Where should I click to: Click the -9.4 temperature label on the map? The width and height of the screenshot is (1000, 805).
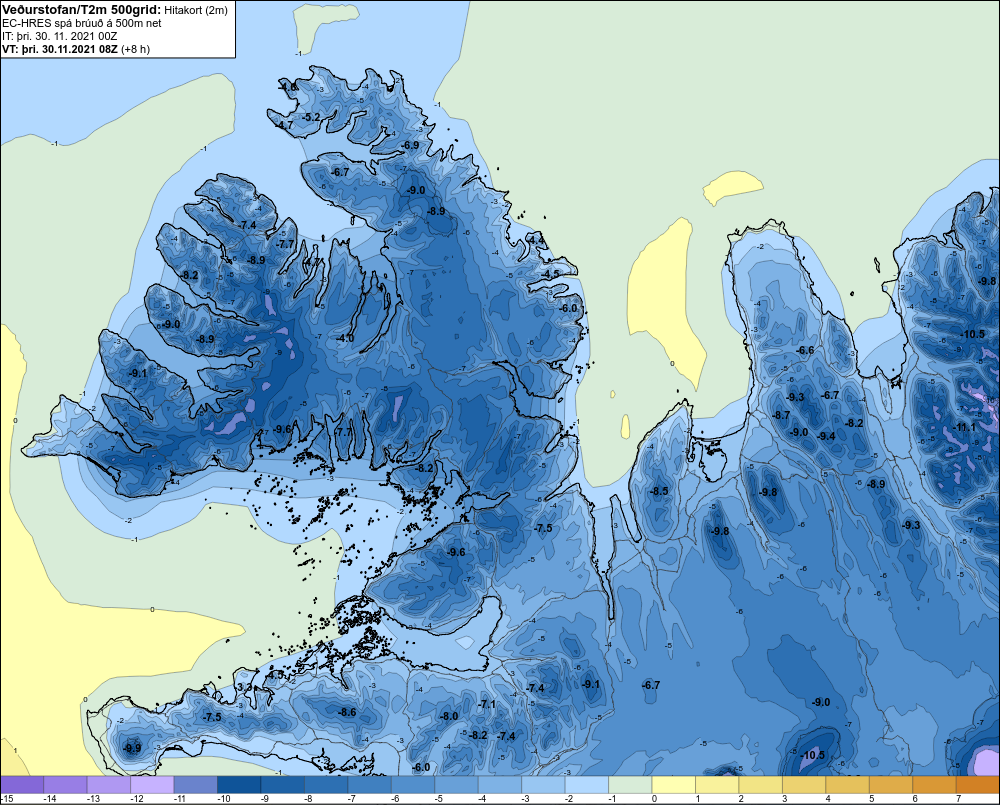(826, 436)
